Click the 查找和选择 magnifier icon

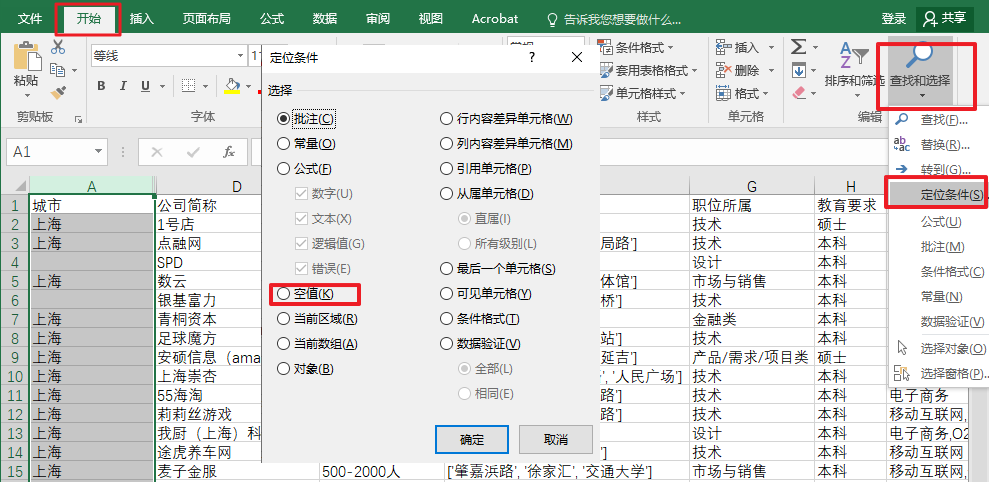point(920,54)
